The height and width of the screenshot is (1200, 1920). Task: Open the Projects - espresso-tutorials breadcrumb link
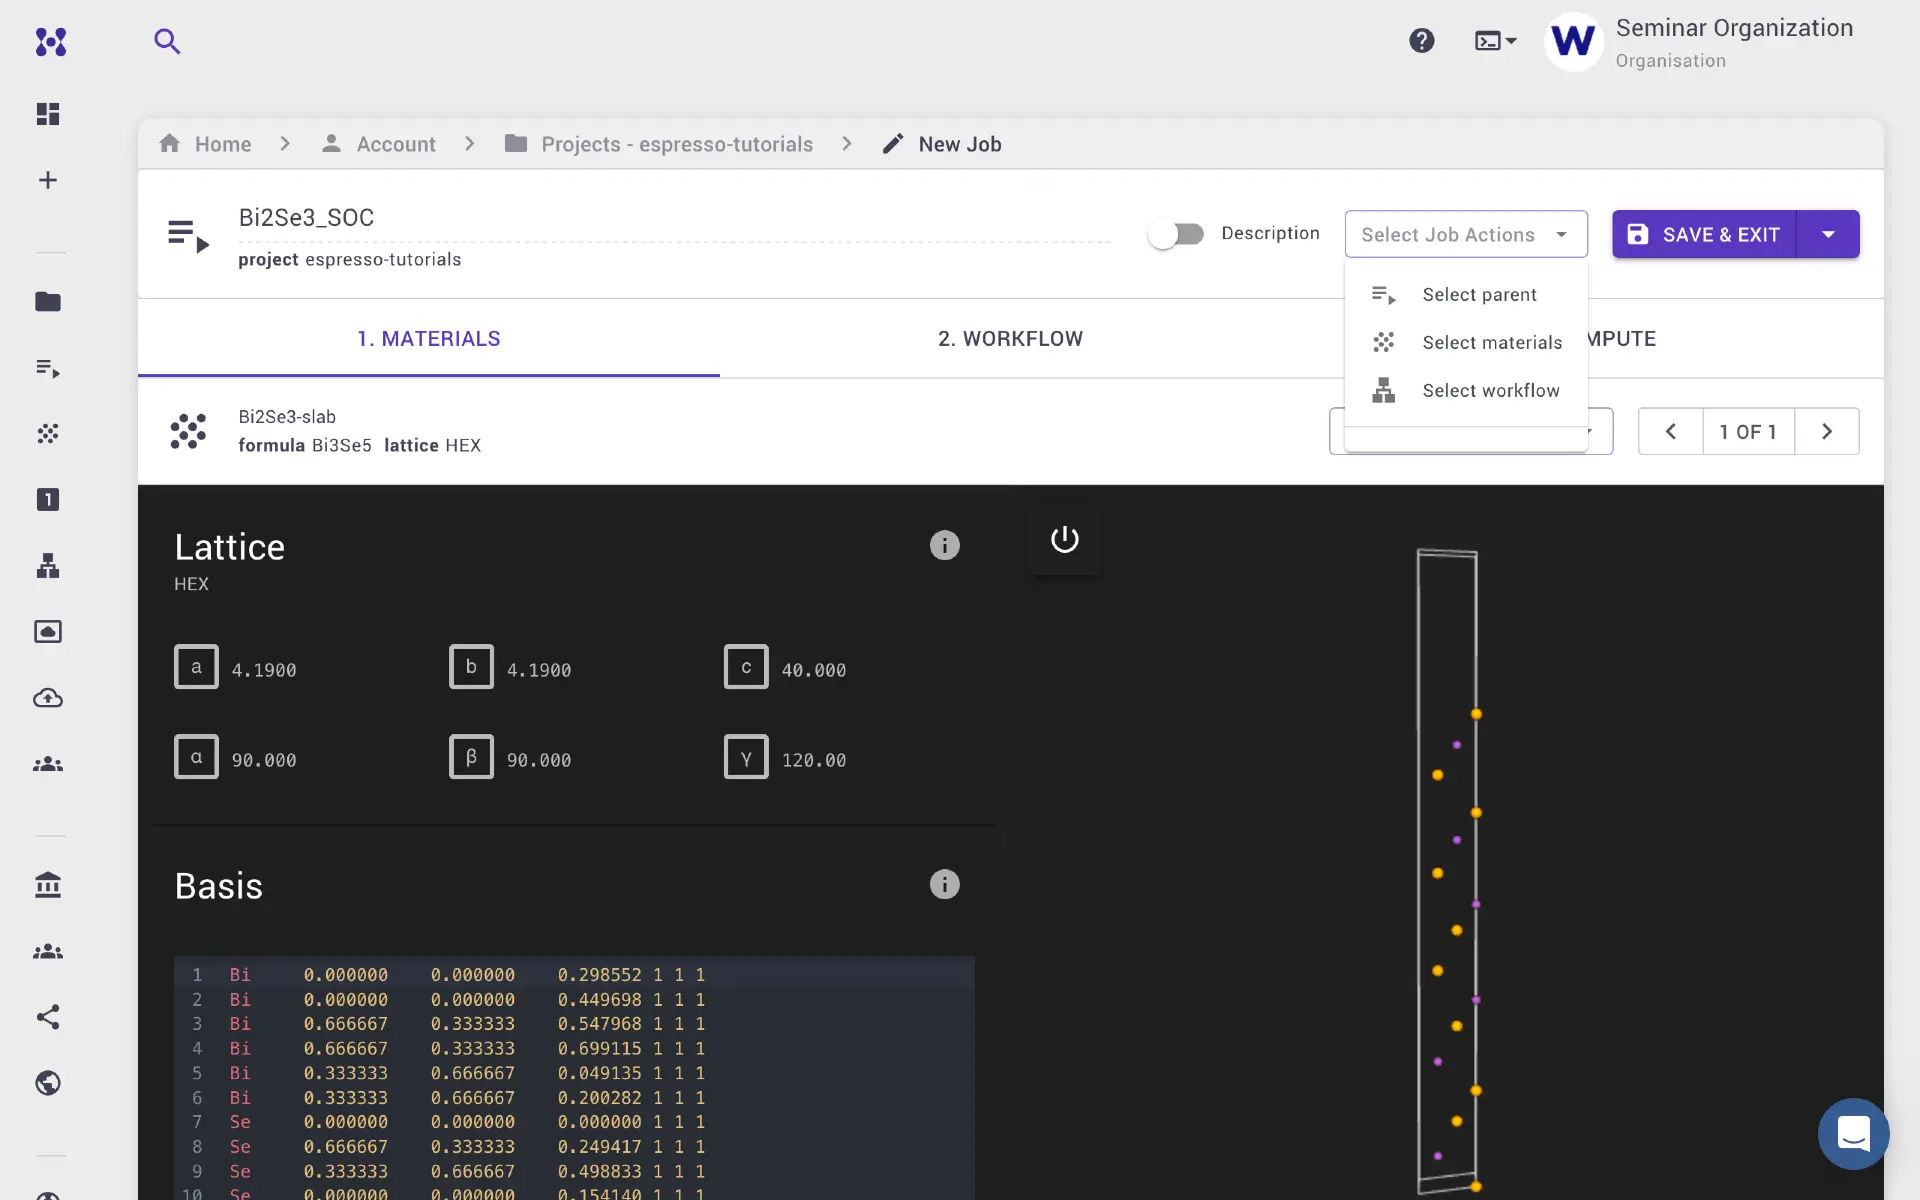coord(676,144)
